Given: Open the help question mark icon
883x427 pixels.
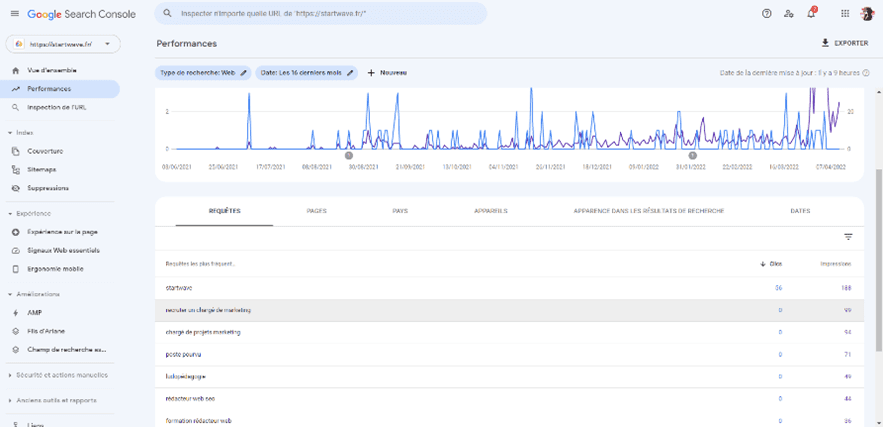Looking at the screenshot, I should coord(766,14).
